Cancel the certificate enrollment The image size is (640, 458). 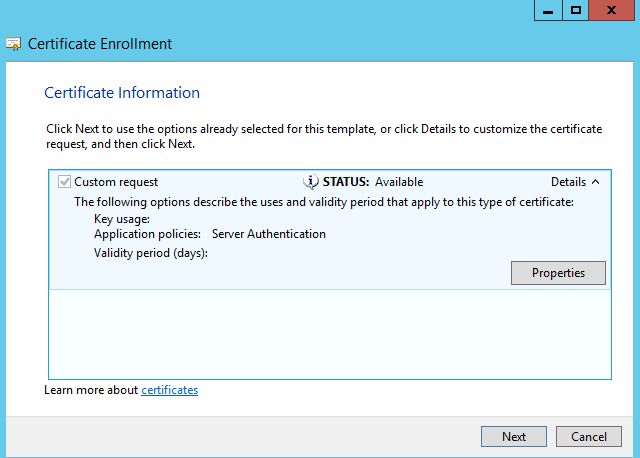(589, 437)
